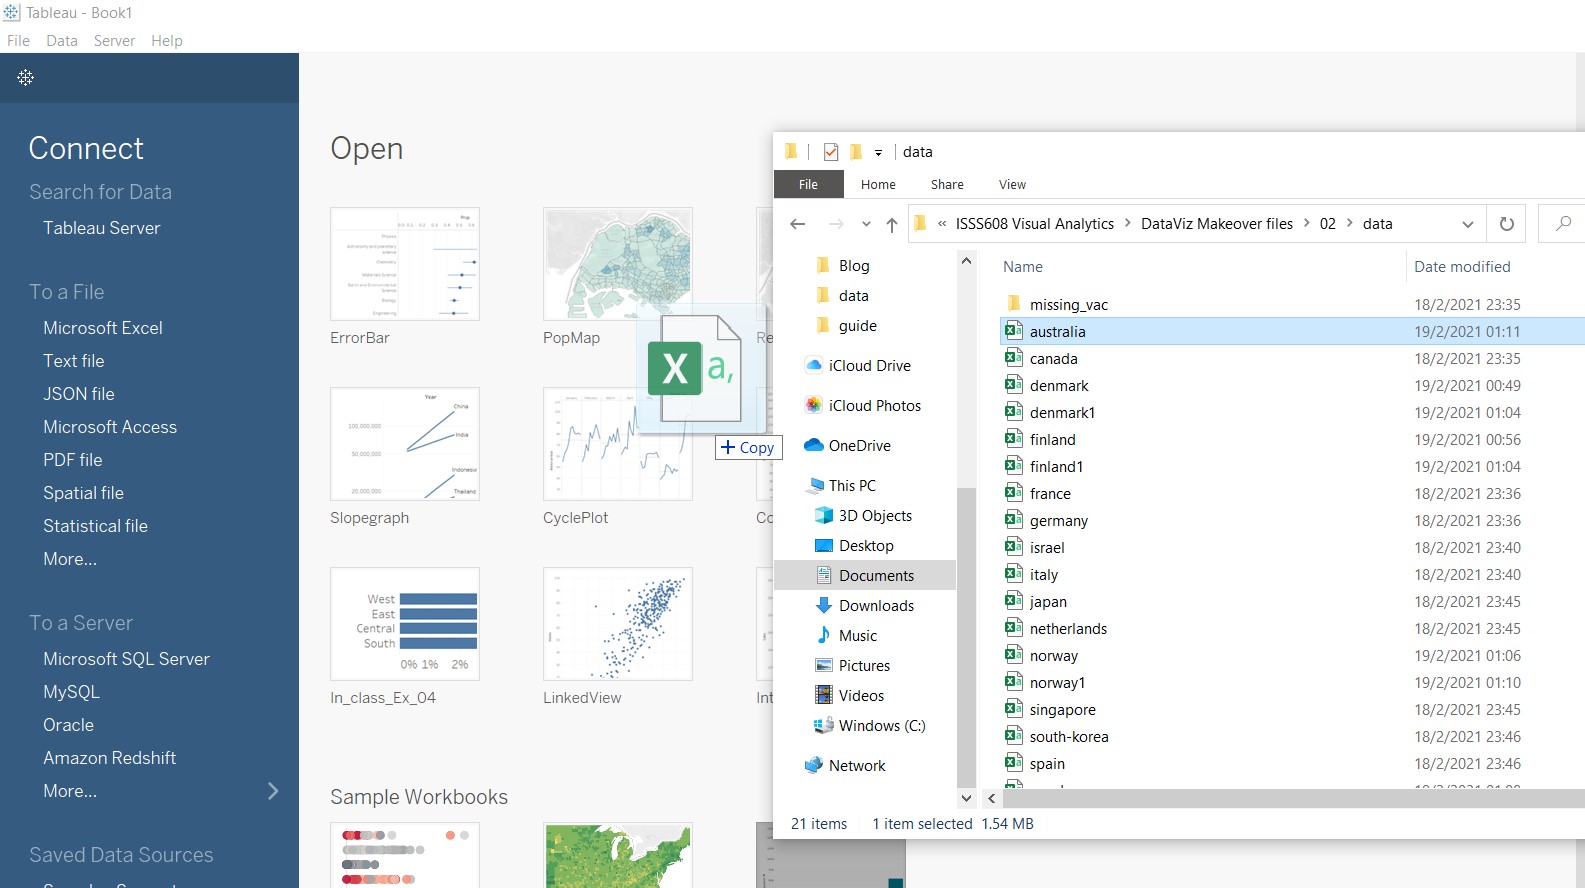Open the Recent locations dropdown arrow
This screenshot has width=1585, height=888.
coord(866,224)
